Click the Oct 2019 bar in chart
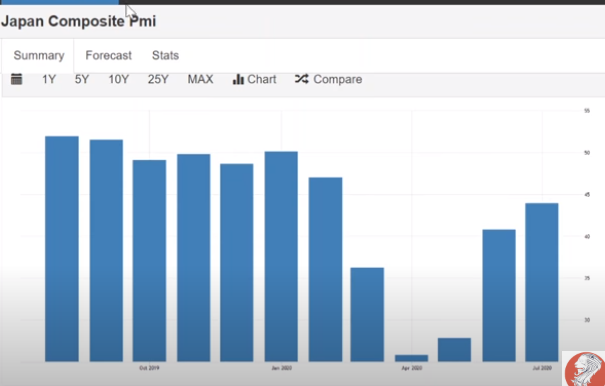Screen dimensions: 605x386 149,261
